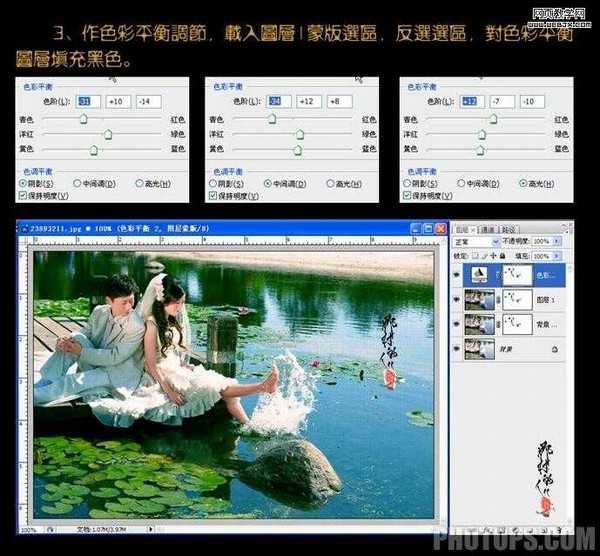Click the Color Balance adjustment layer icon
600x556 pixels.
point(480,274)
